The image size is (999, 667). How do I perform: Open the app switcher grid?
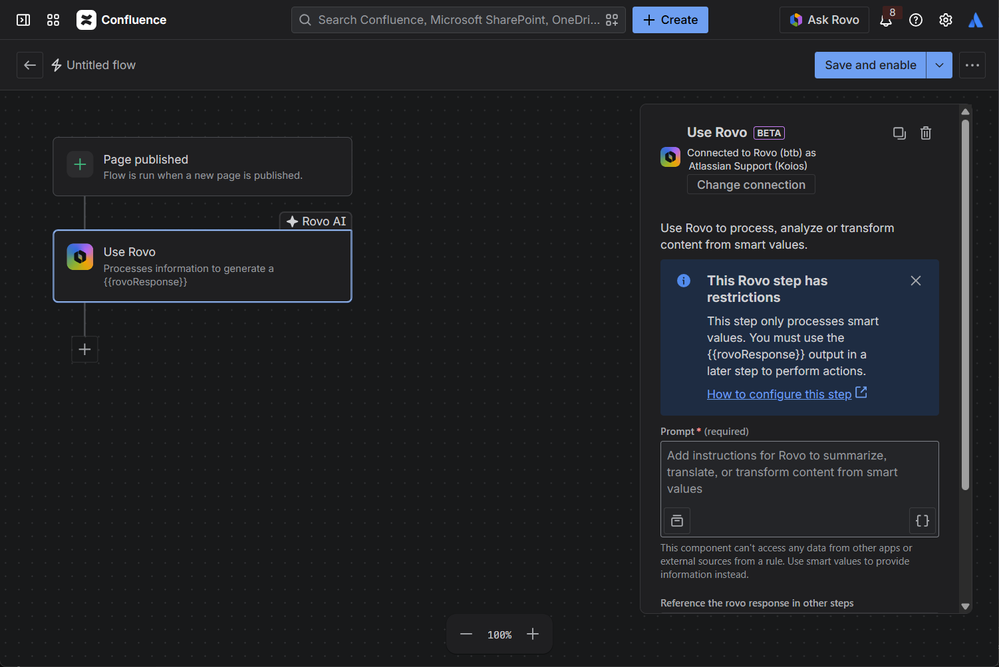[x=53, y=20]
